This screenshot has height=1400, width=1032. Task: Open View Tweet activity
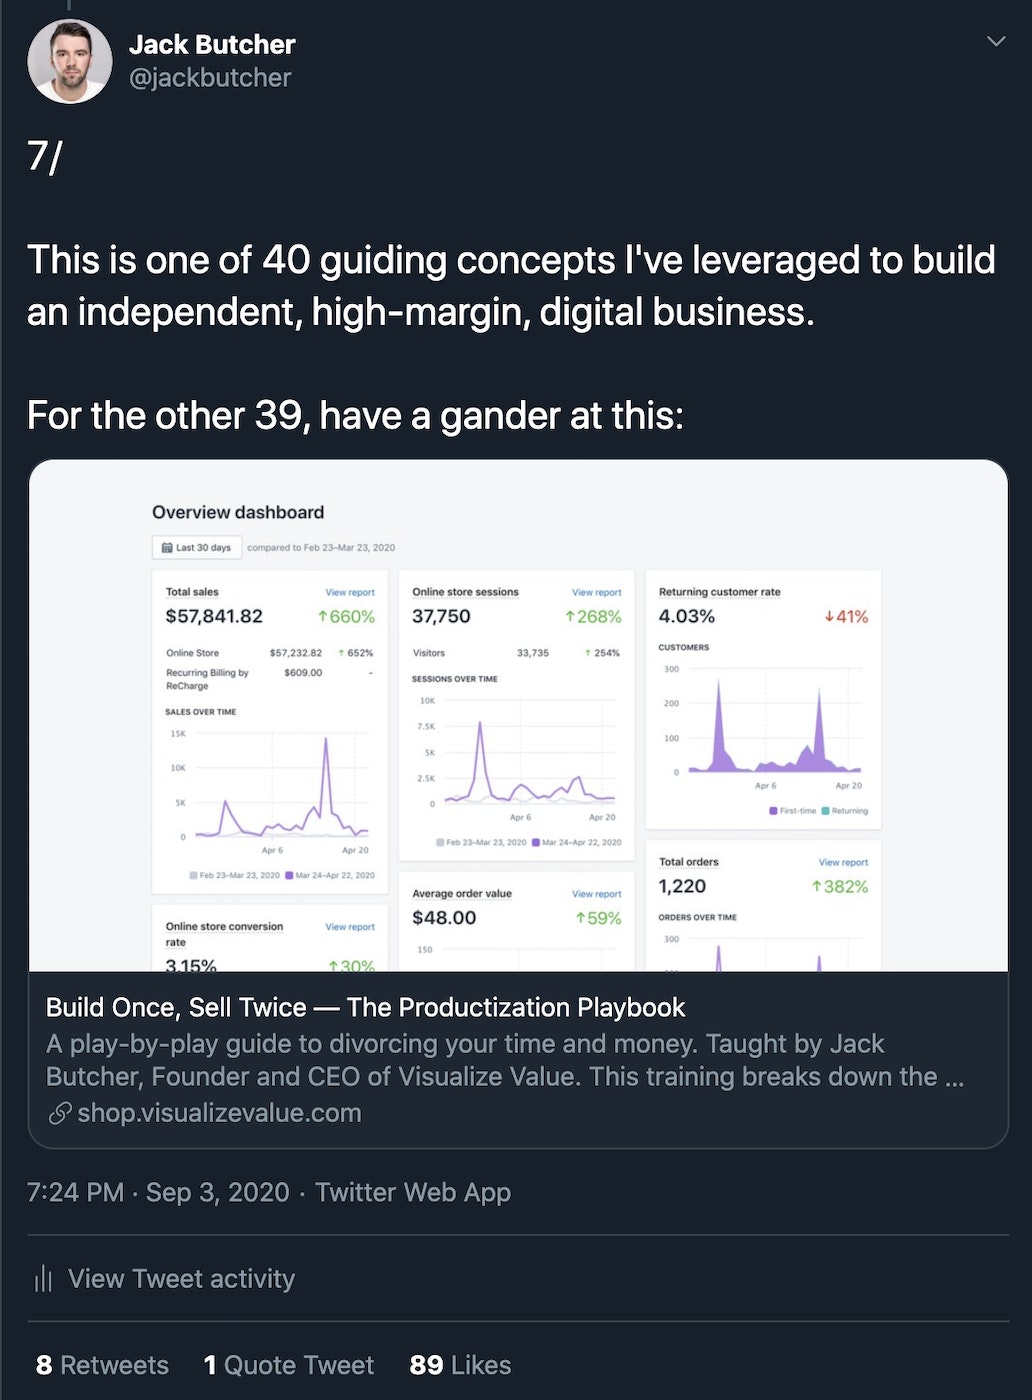[x=164, y=1278]
